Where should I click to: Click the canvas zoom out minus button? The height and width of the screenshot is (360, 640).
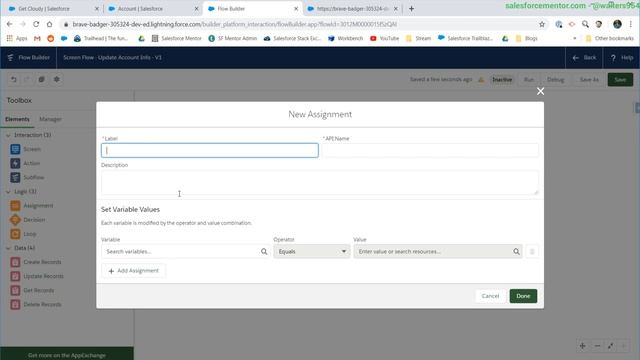point(597,346)
